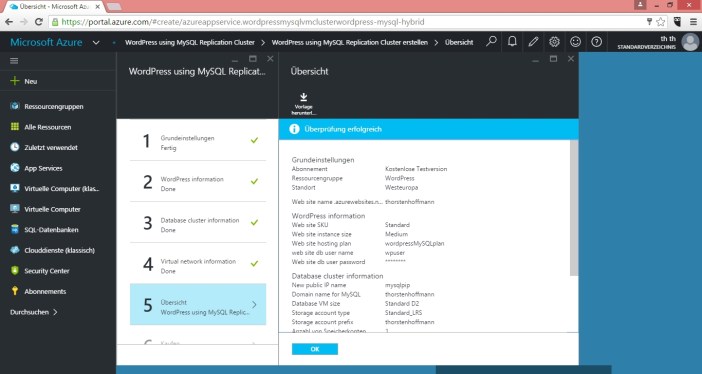
Task: Click value mysqlpip
Action: pos(398,285)
